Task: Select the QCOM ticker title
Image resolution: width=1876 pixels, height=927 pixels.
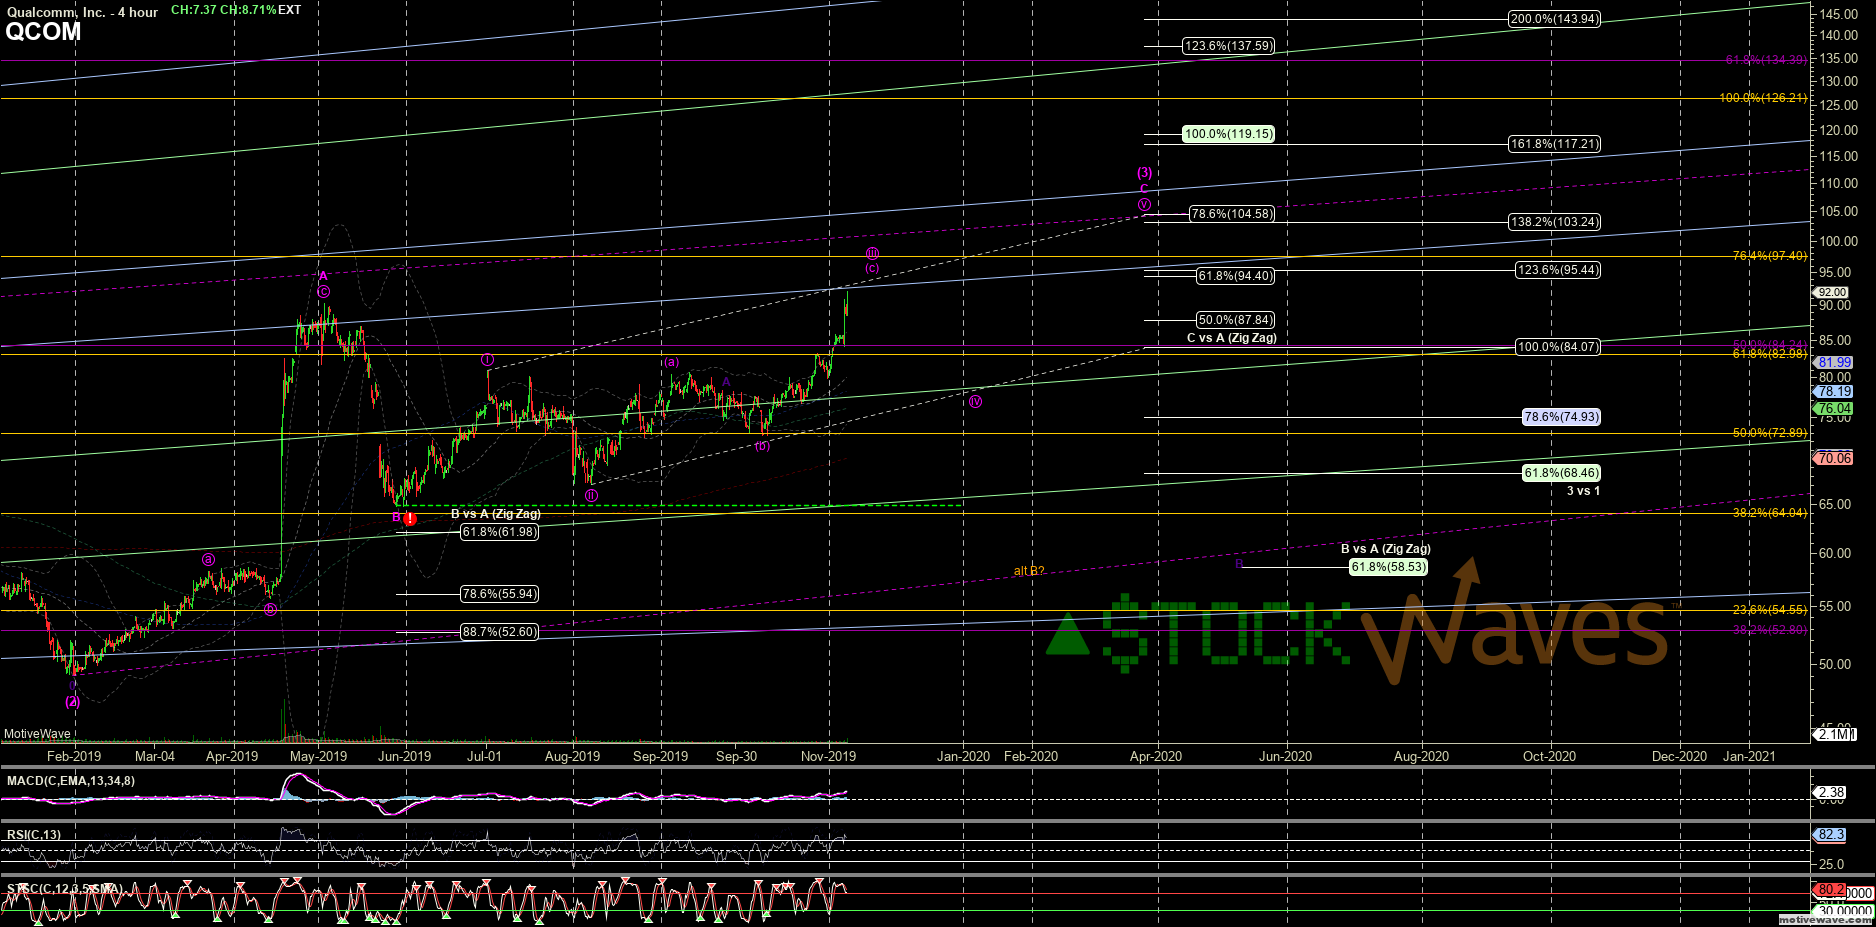Action: (x=43, y=31)
